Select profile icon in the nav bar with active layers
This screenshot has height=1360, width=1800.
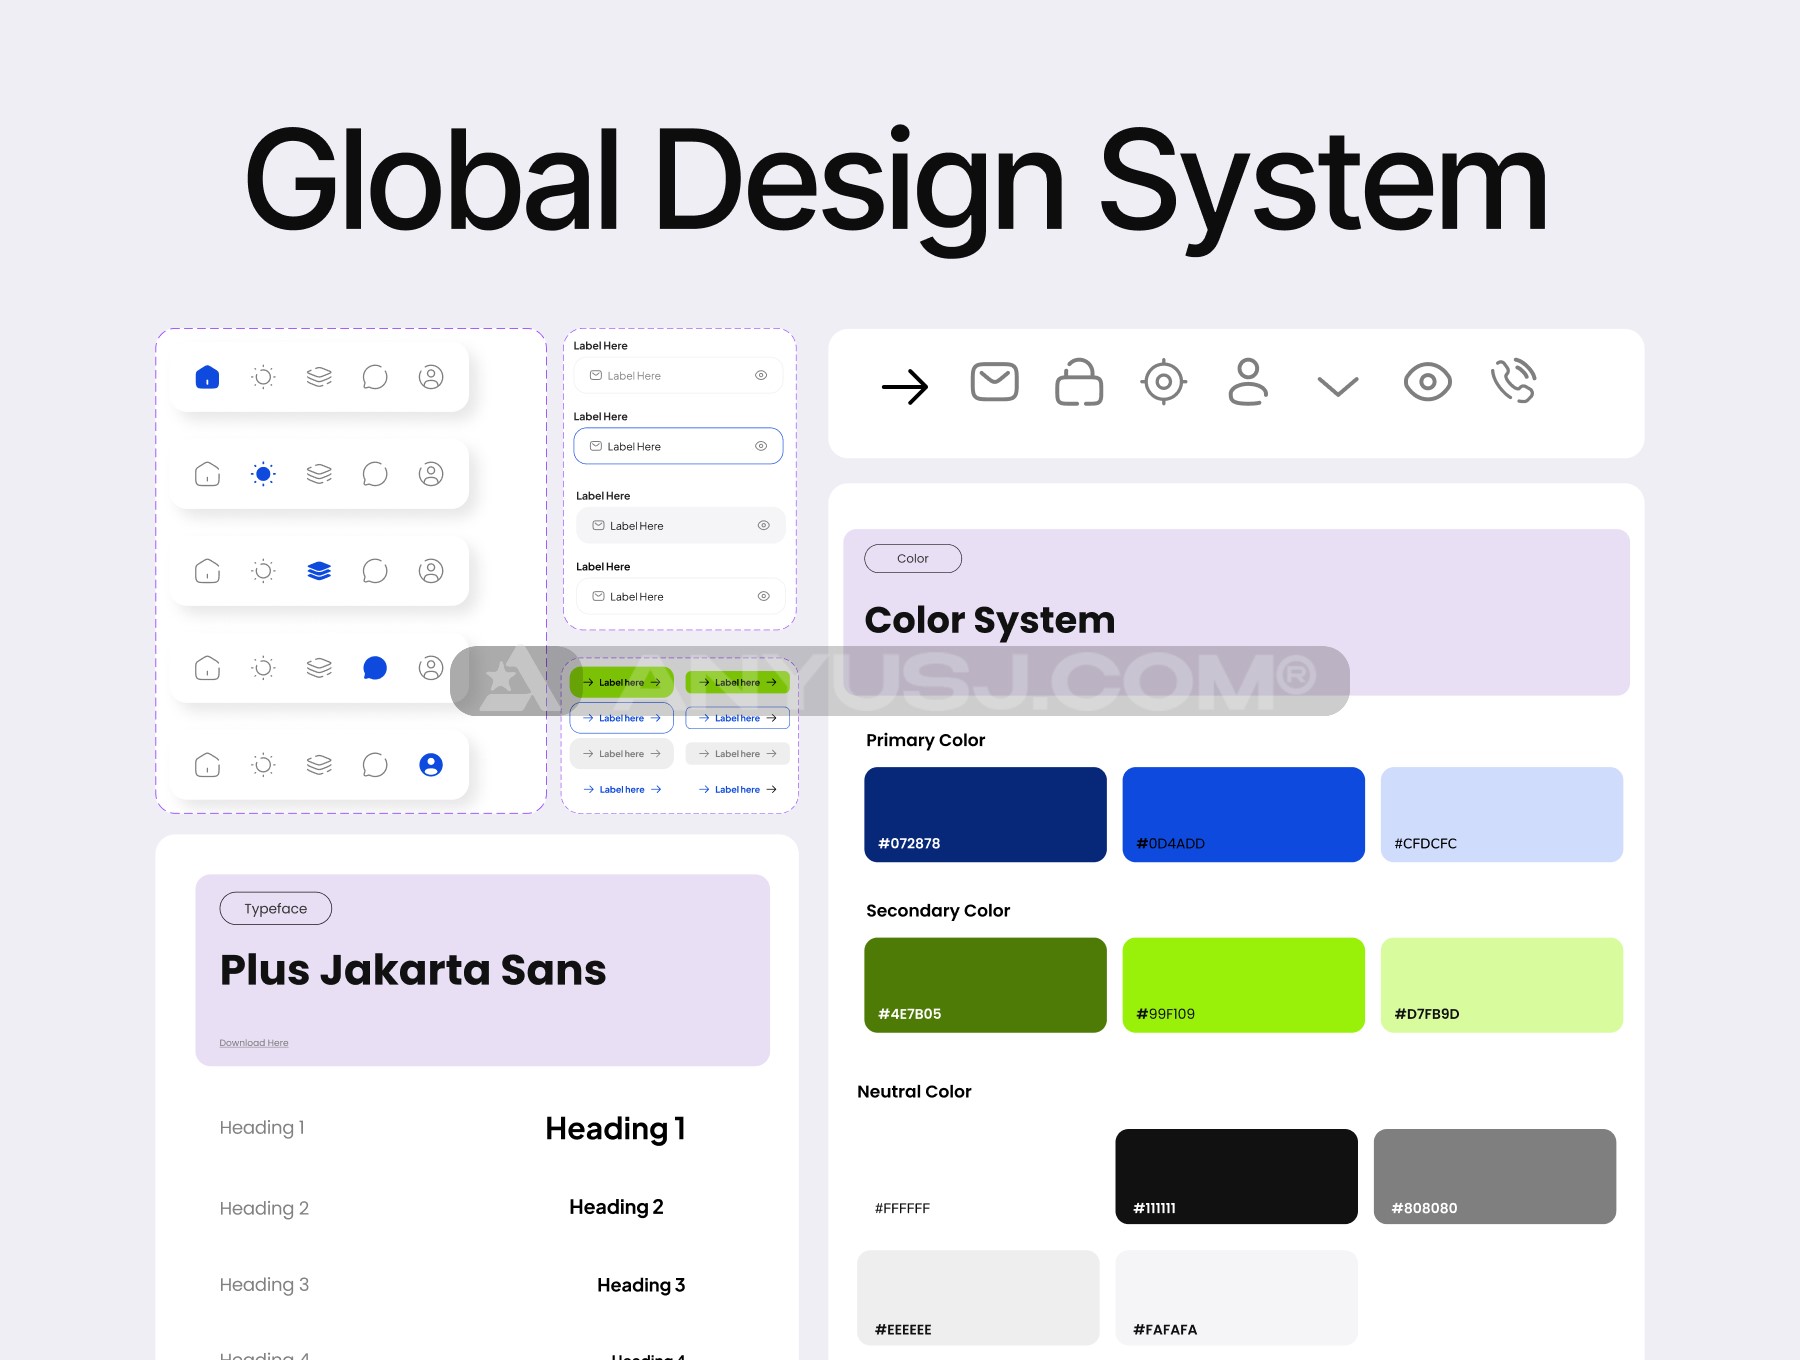click(x=431, y=571)
